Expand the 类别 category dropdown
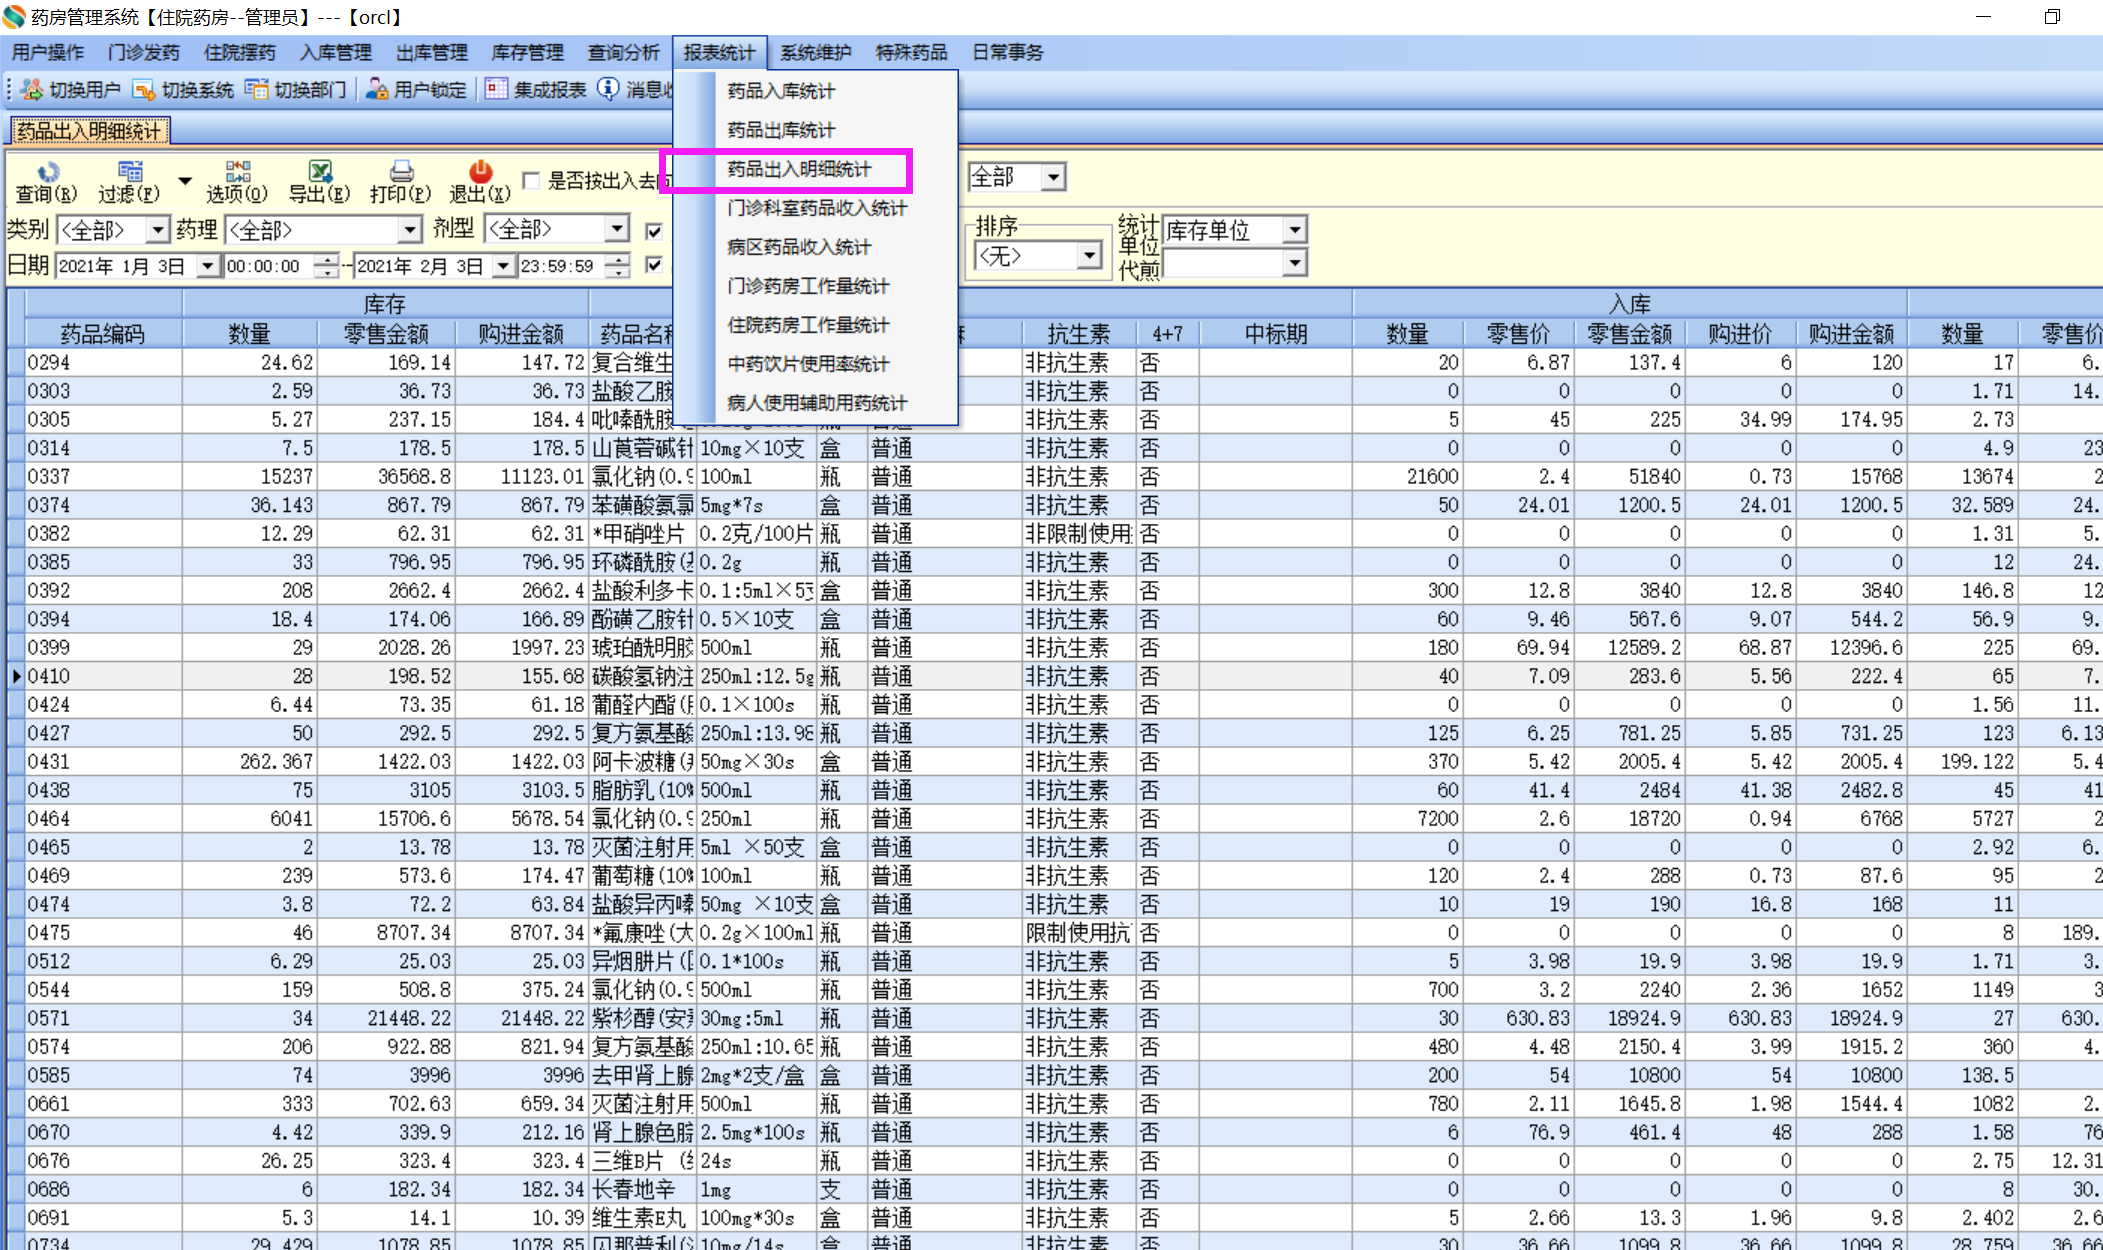The height and width of the screenshot is (1250, 2103). (157, 230)
